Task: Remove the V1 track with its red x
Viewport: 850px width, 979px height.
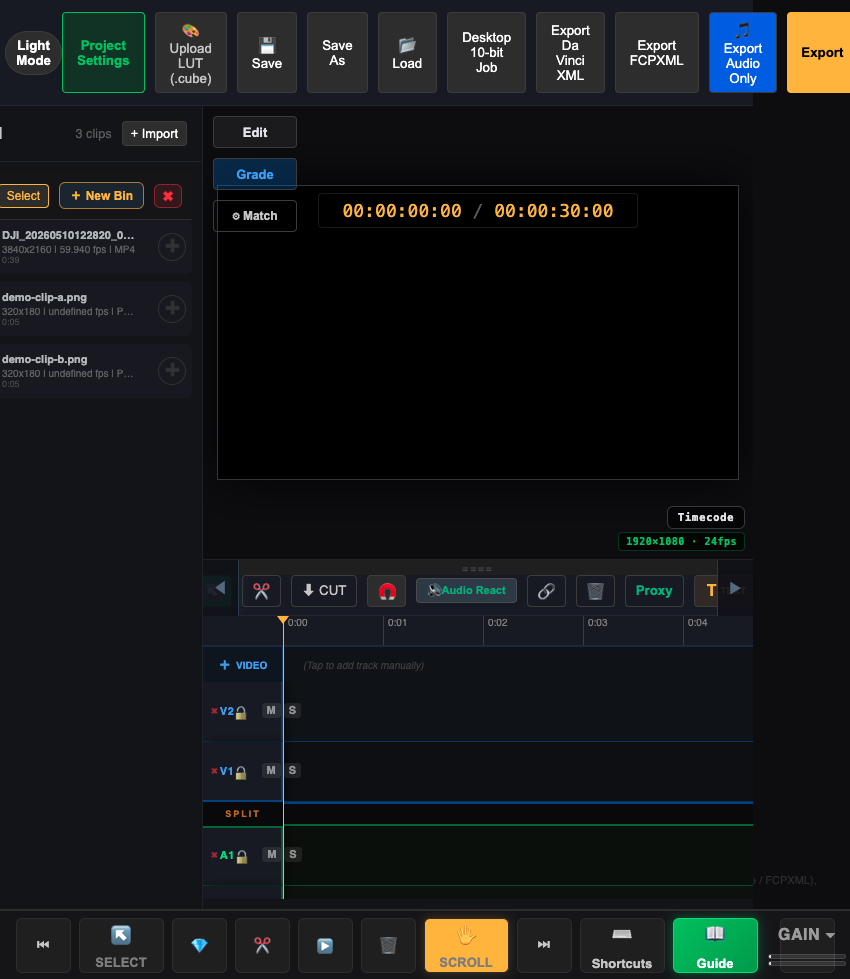Action: (214, 771)
